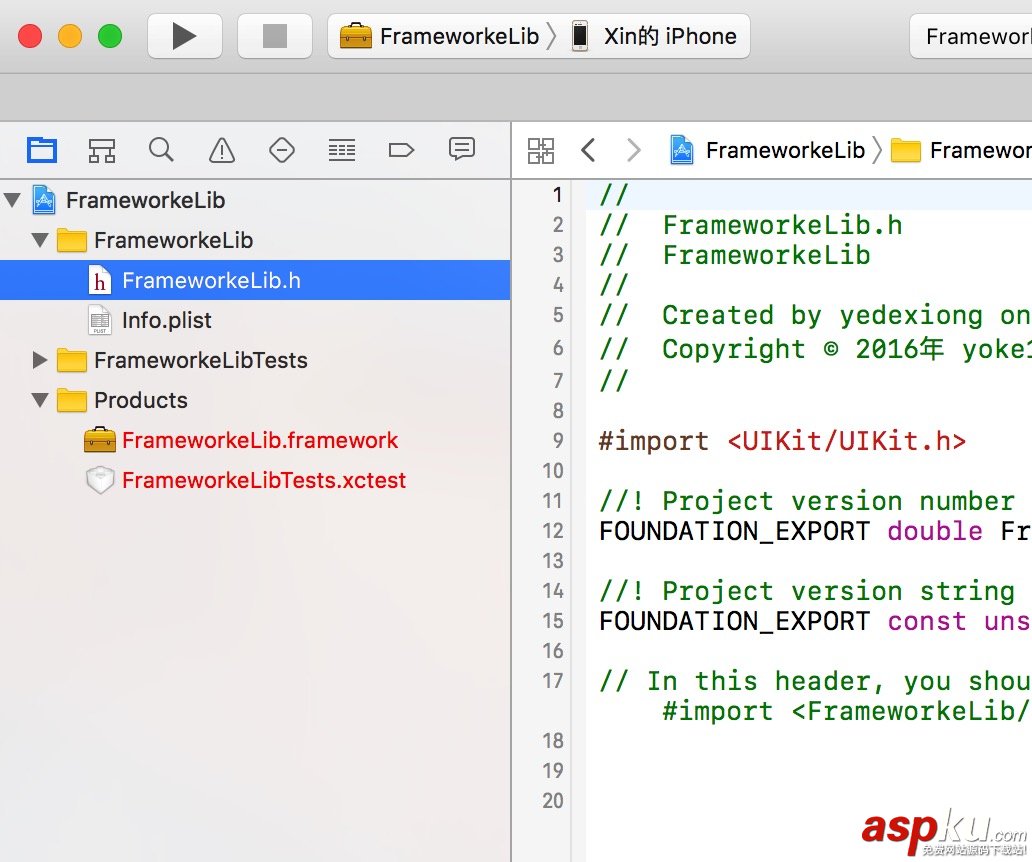Run the project with the Play button

(184, 36)
